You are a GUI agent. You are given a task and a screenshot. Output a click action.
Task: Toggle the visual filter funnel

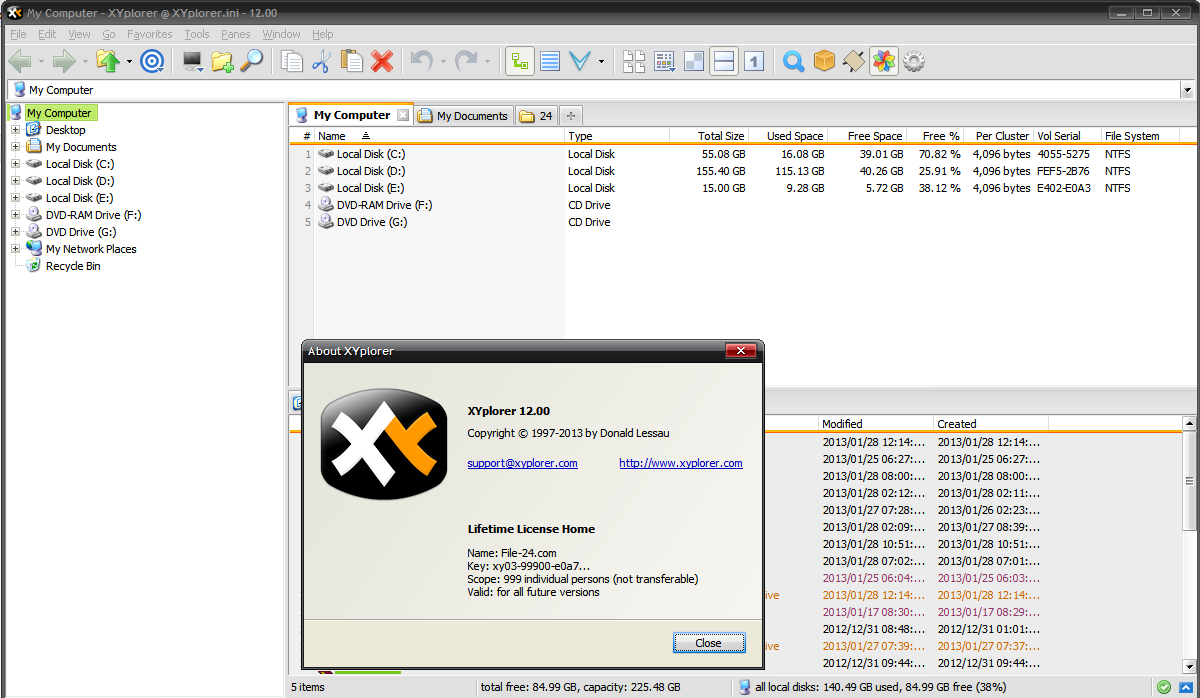pyautogui.click(x=579, y=62)
